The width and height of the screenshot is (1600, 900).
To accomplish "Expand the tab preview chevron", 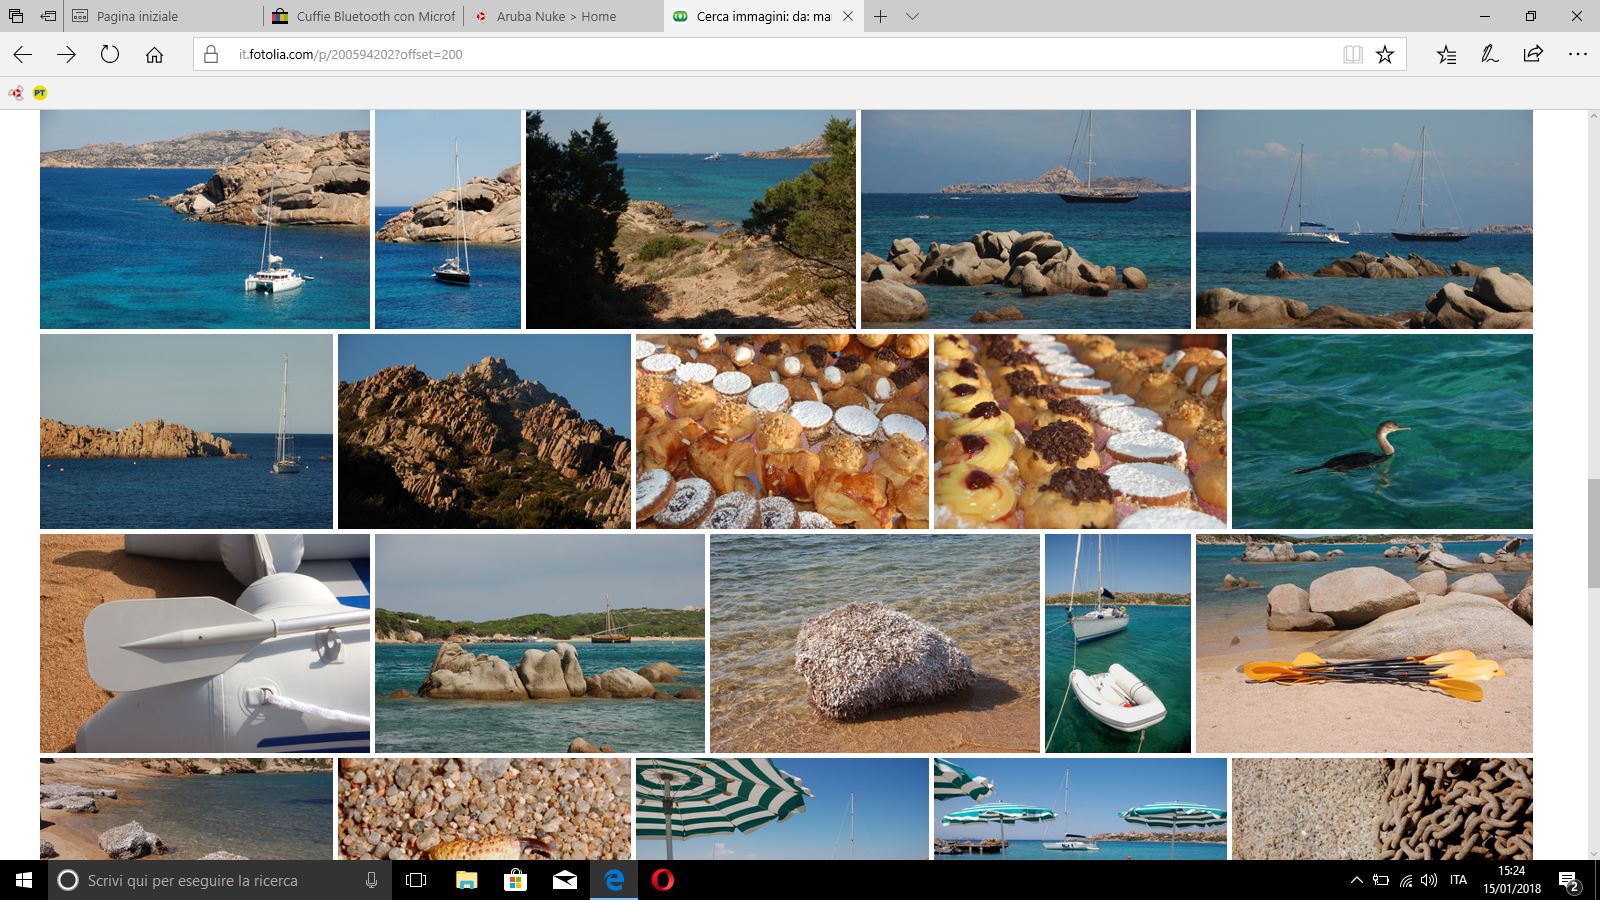I will pyautogui.click(x=912, y=17).
